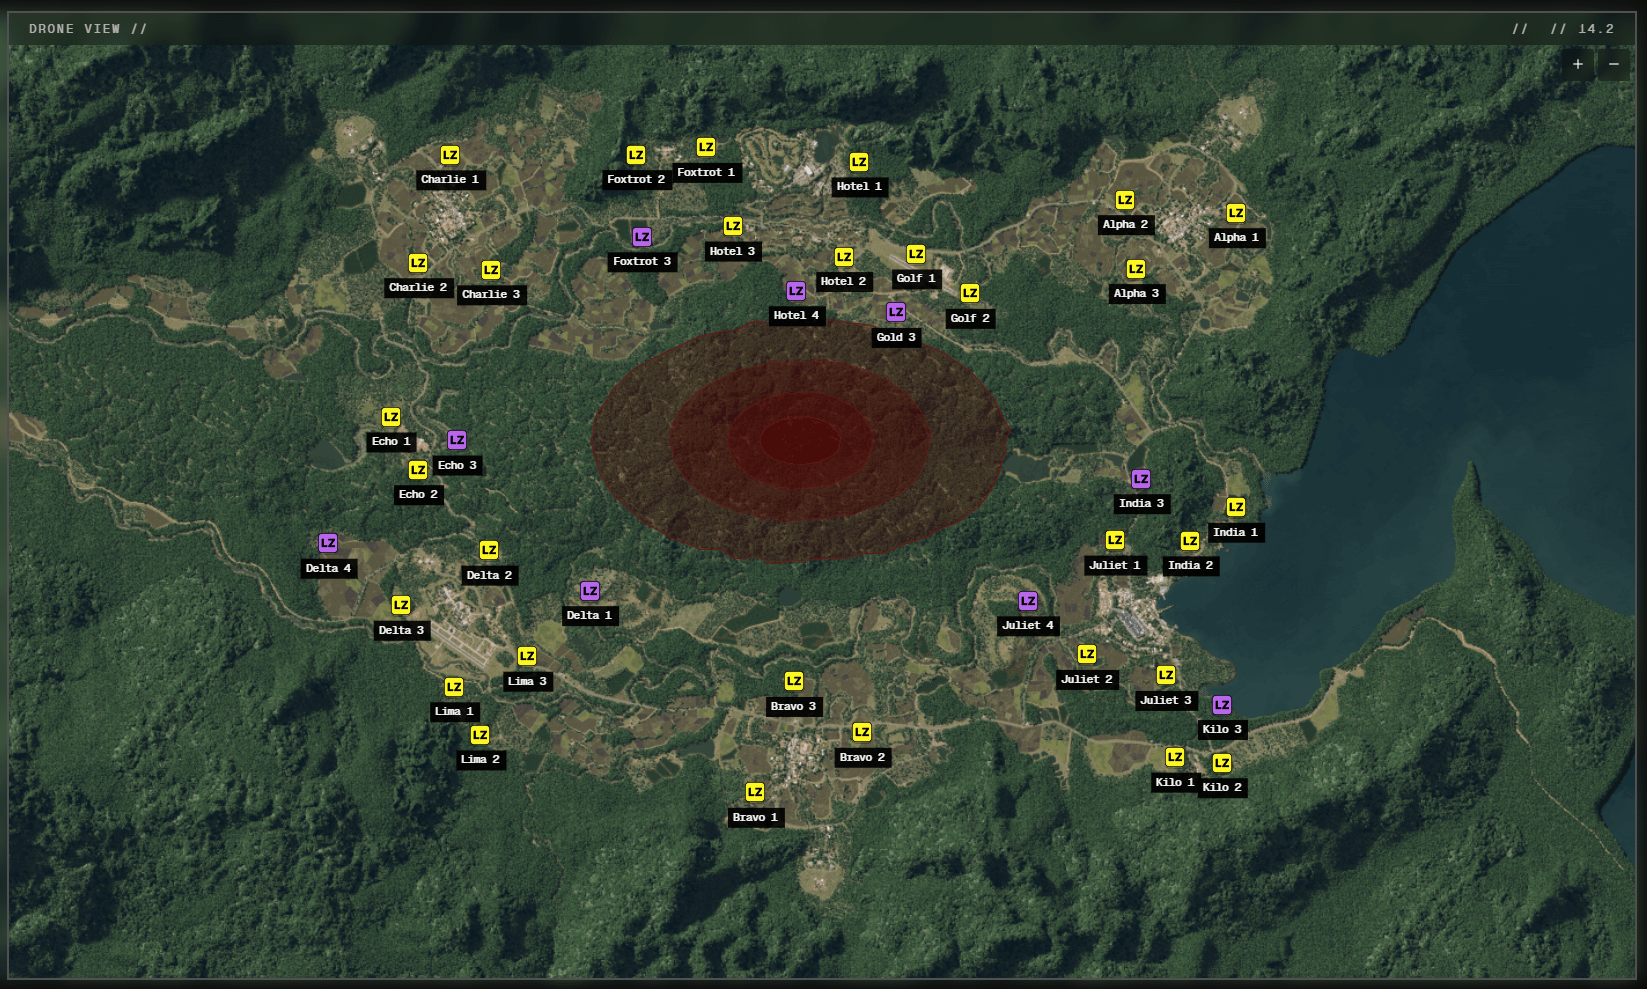Select the Juliet 2 LZ marker icon
The height and width of the screenshot is (989, 1647).
[1087, 654]
